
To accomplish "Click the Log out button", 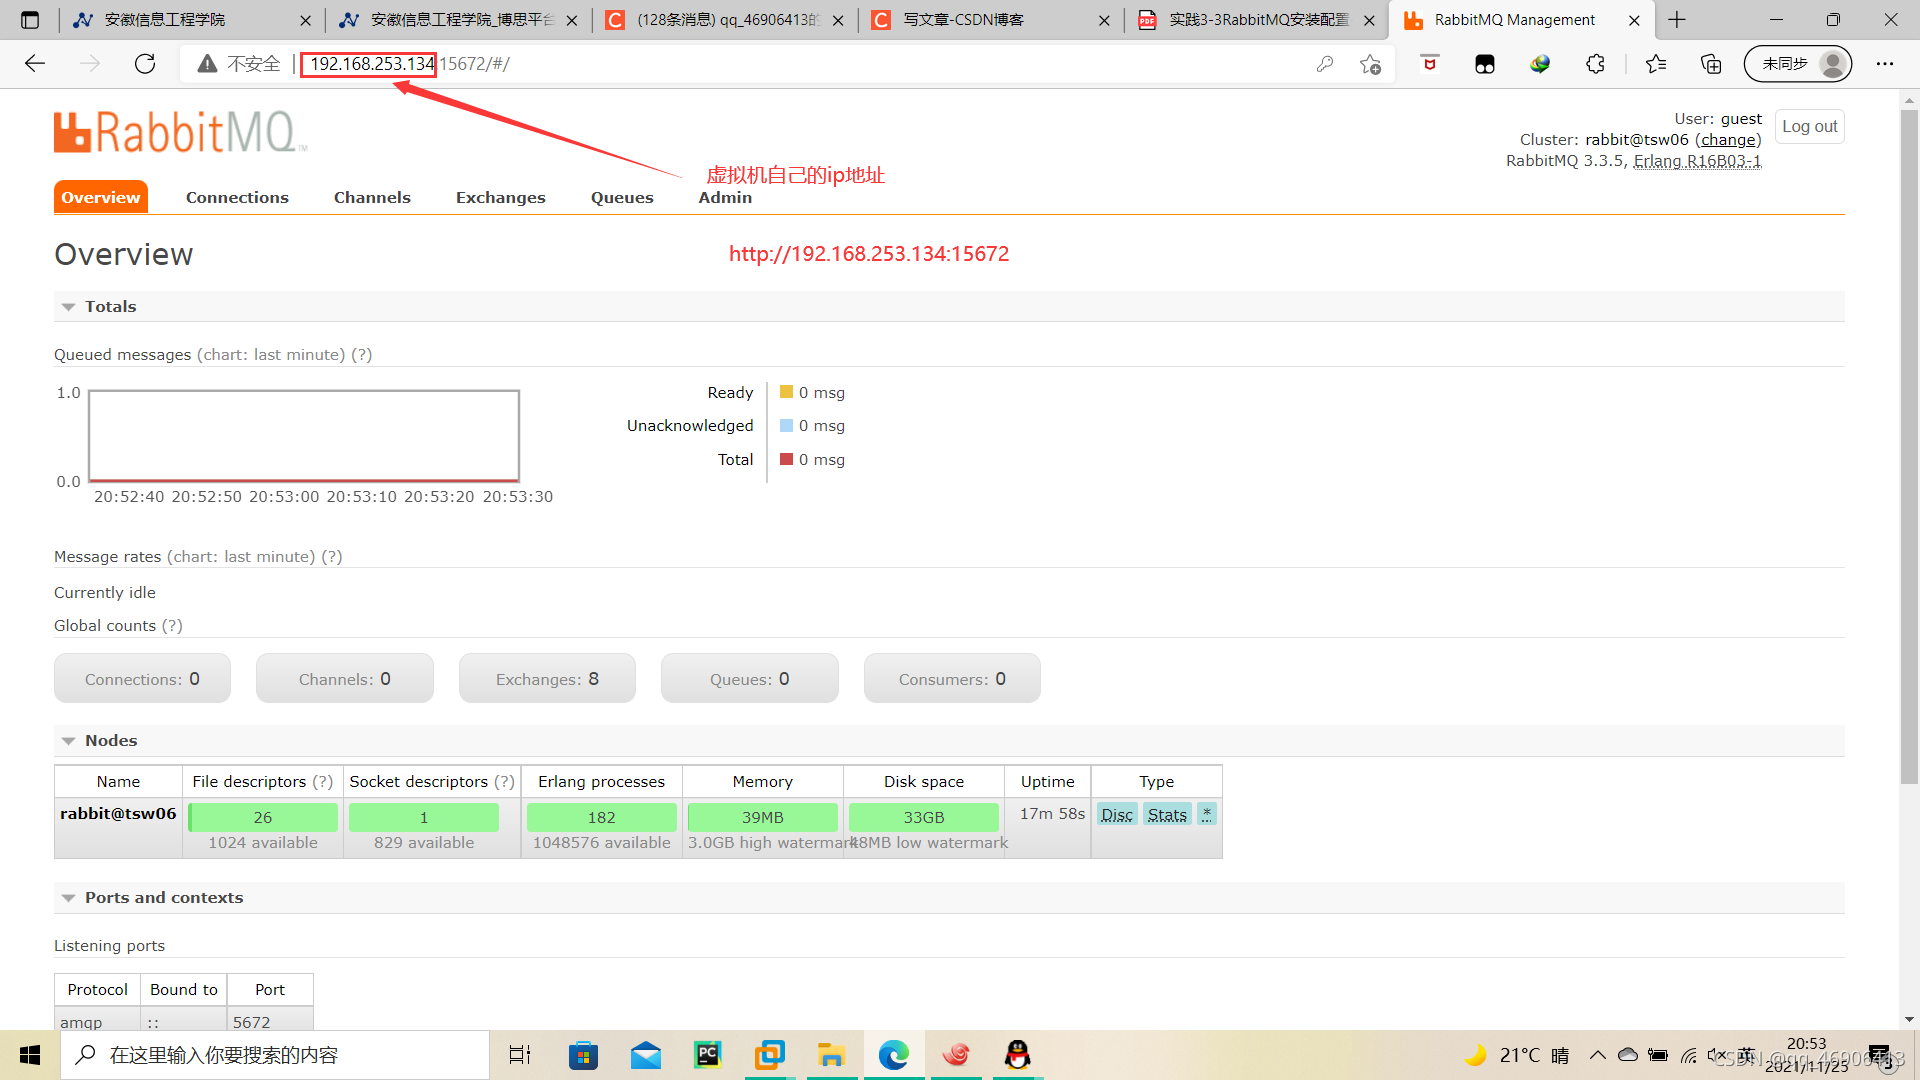I will pos(1810,127).
